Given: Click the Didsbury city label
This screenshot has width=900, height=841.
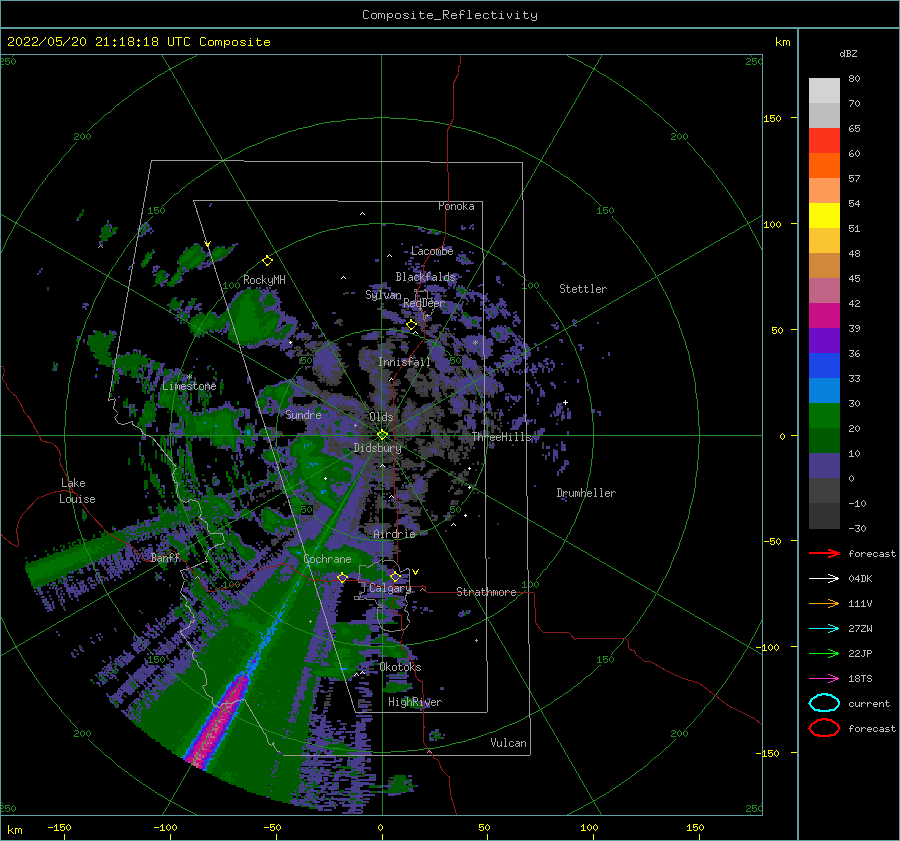Looking at the screenshot, I should pos(377,448).
